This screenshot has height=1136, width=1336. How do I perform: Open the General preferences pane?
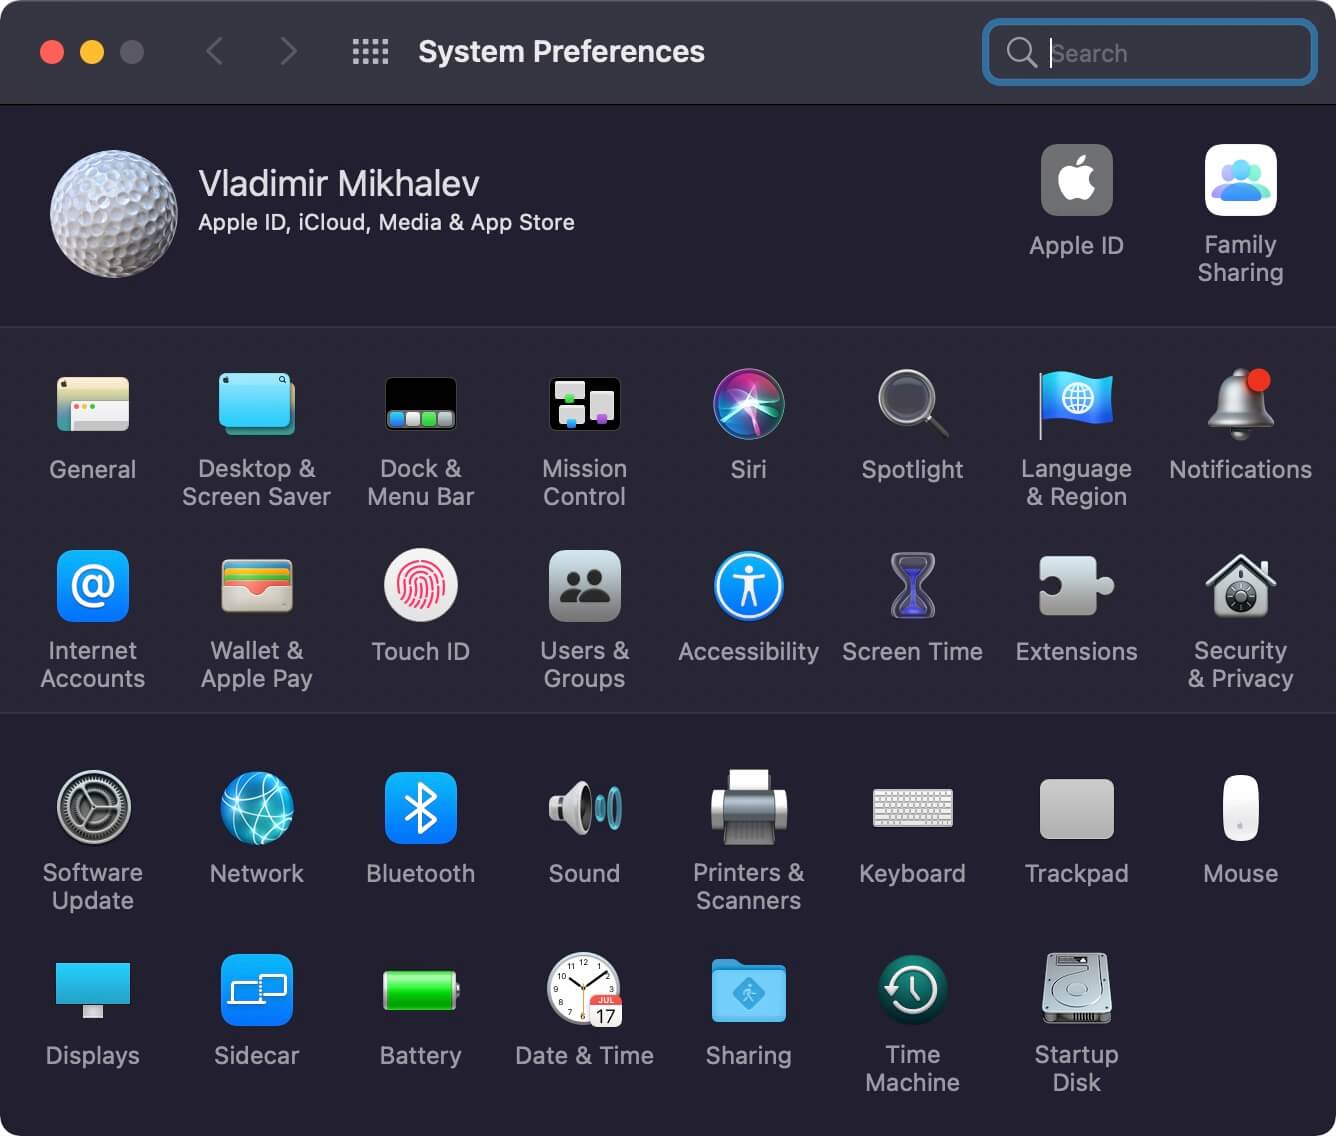coord(93,404)
